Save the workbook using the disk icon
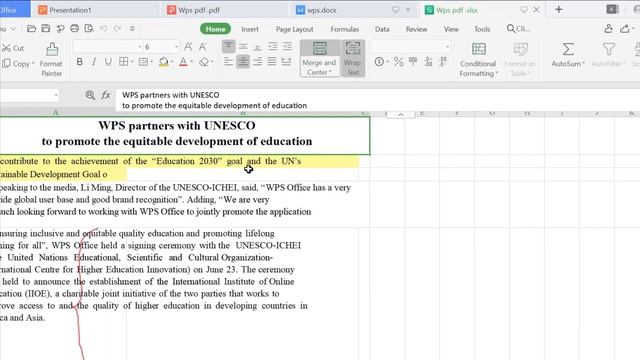This screenshot has width=640, height=360. pyautogui.click(x=46, y=29)
